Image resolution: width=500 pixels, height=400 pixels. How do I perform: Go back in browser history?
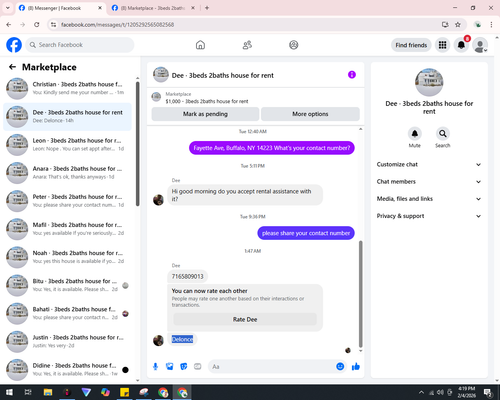tap(9, 25)
